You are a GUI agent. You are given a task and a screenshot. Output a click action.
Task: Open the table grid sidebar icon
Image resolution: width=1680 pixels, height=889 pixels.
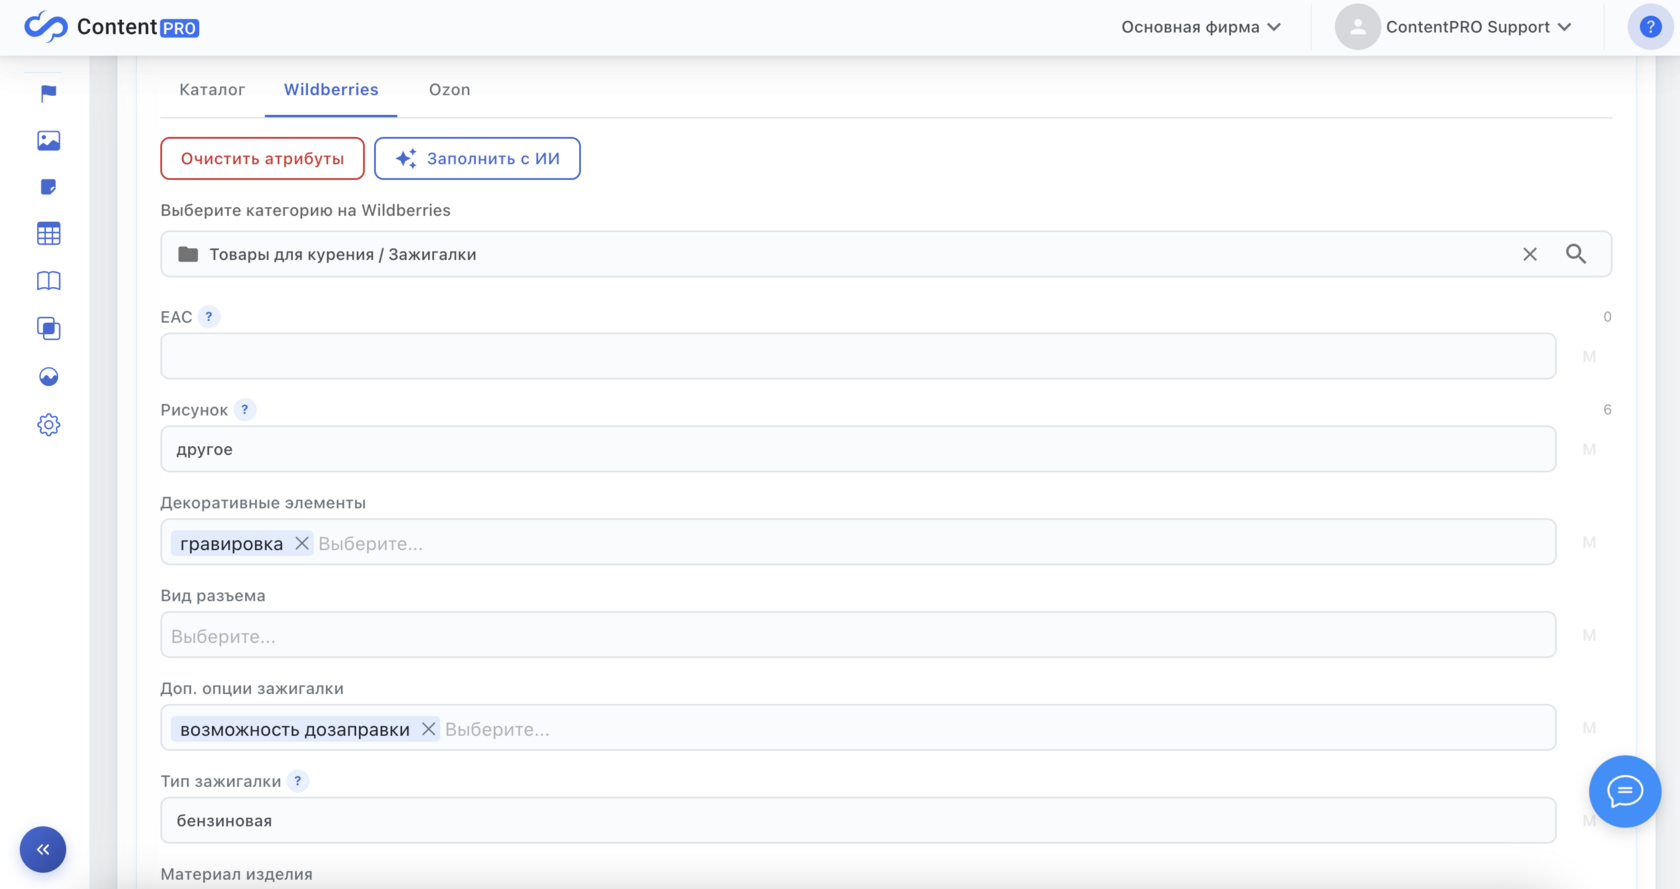click(48, 234)
